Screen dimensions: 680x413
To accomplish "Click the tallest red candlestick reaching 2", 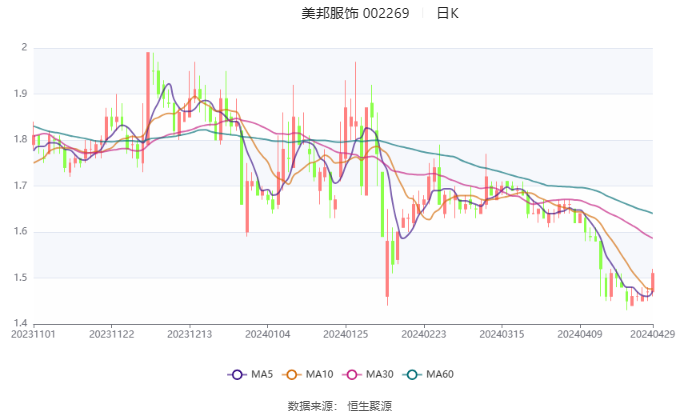I will (148, 98).
